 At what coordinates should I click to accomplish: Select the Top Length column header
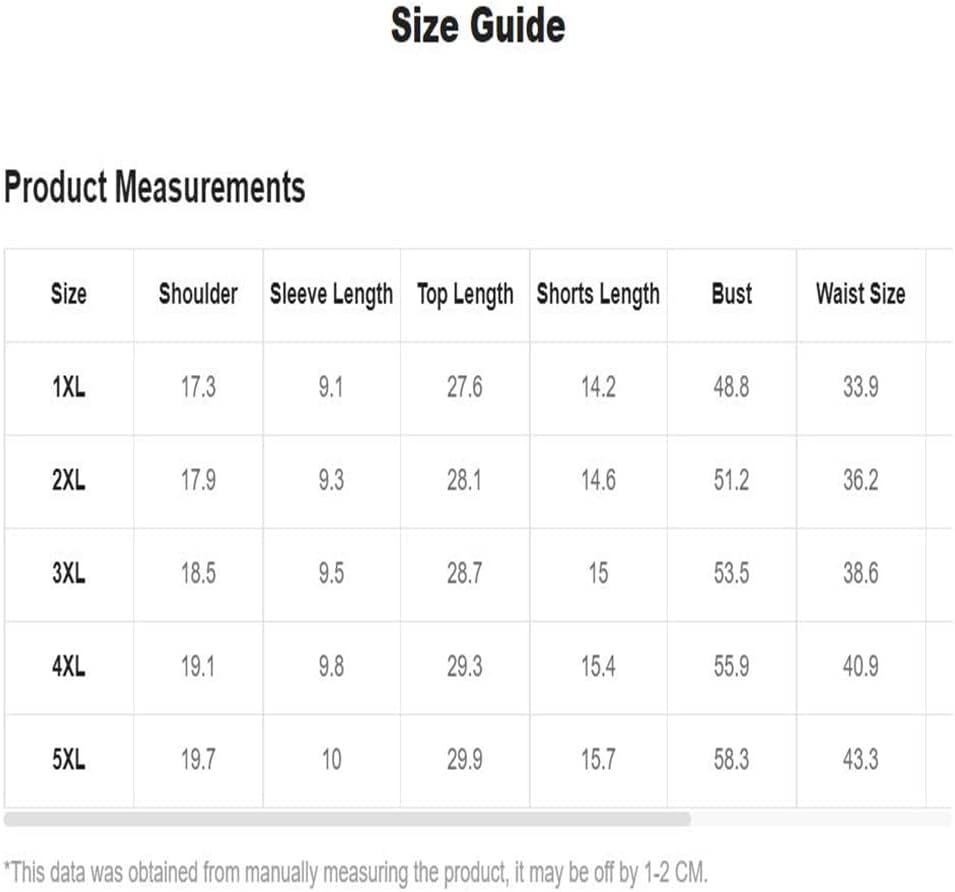[465, 294]
